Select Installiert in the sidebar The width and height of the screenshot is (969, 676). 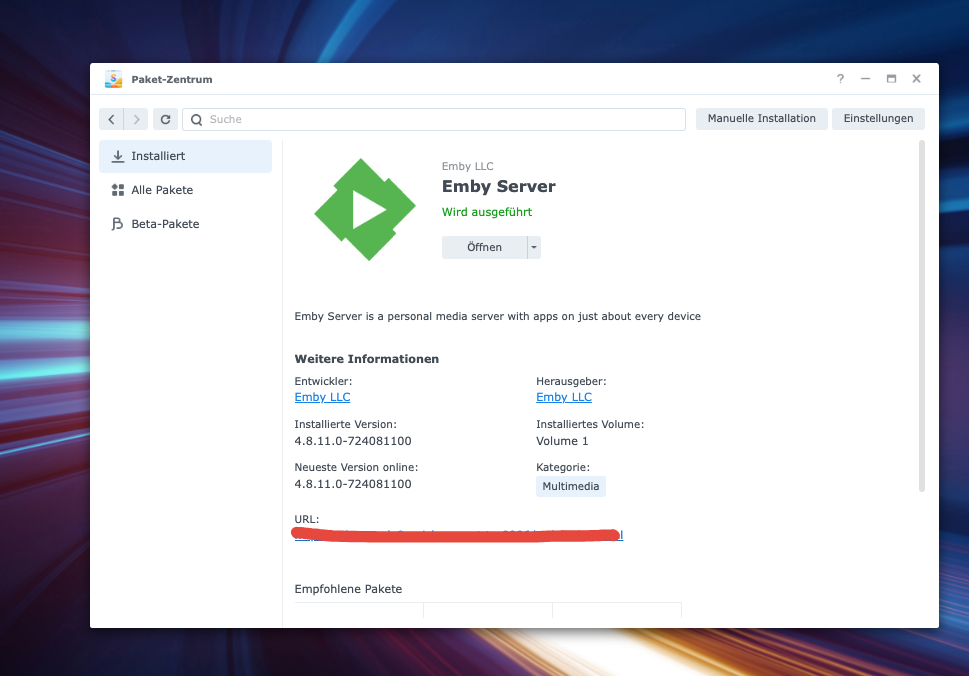(185, 156)
